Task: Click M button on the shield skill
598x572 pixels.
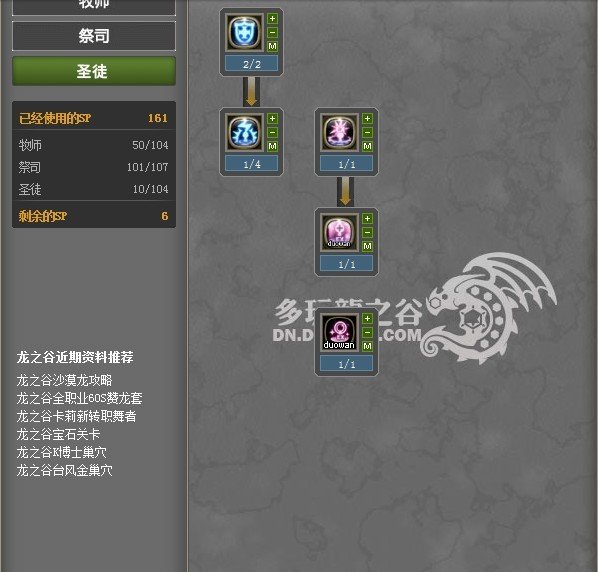Action: [272, 46]
